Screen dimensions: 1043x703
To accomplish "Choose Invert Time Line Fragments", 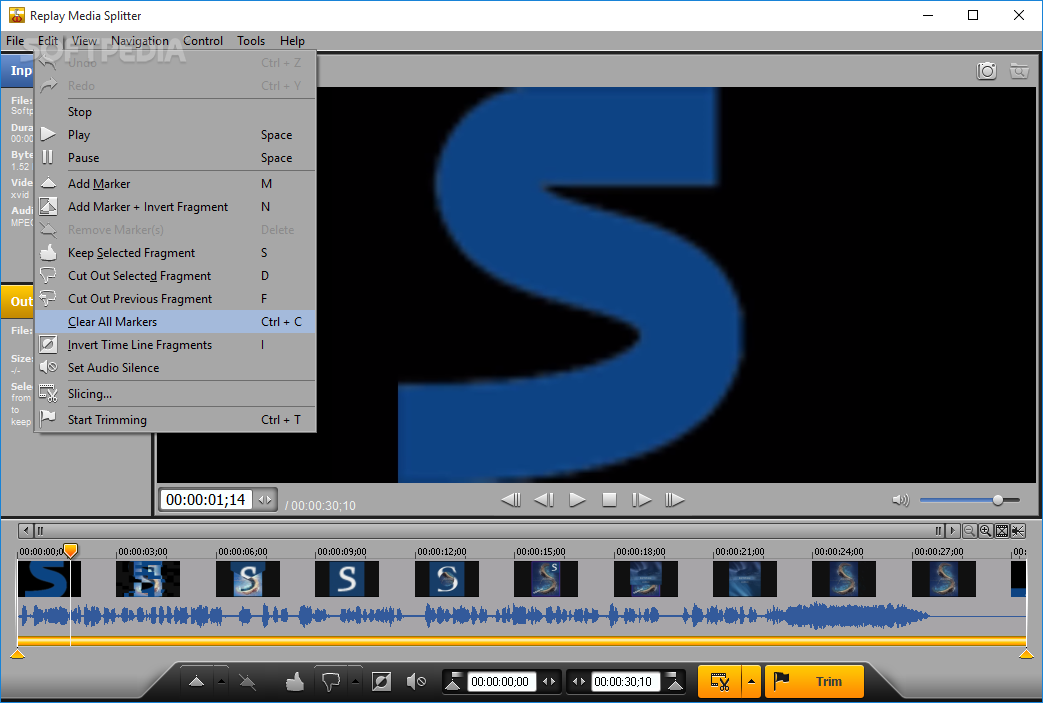I will (176, 345).
